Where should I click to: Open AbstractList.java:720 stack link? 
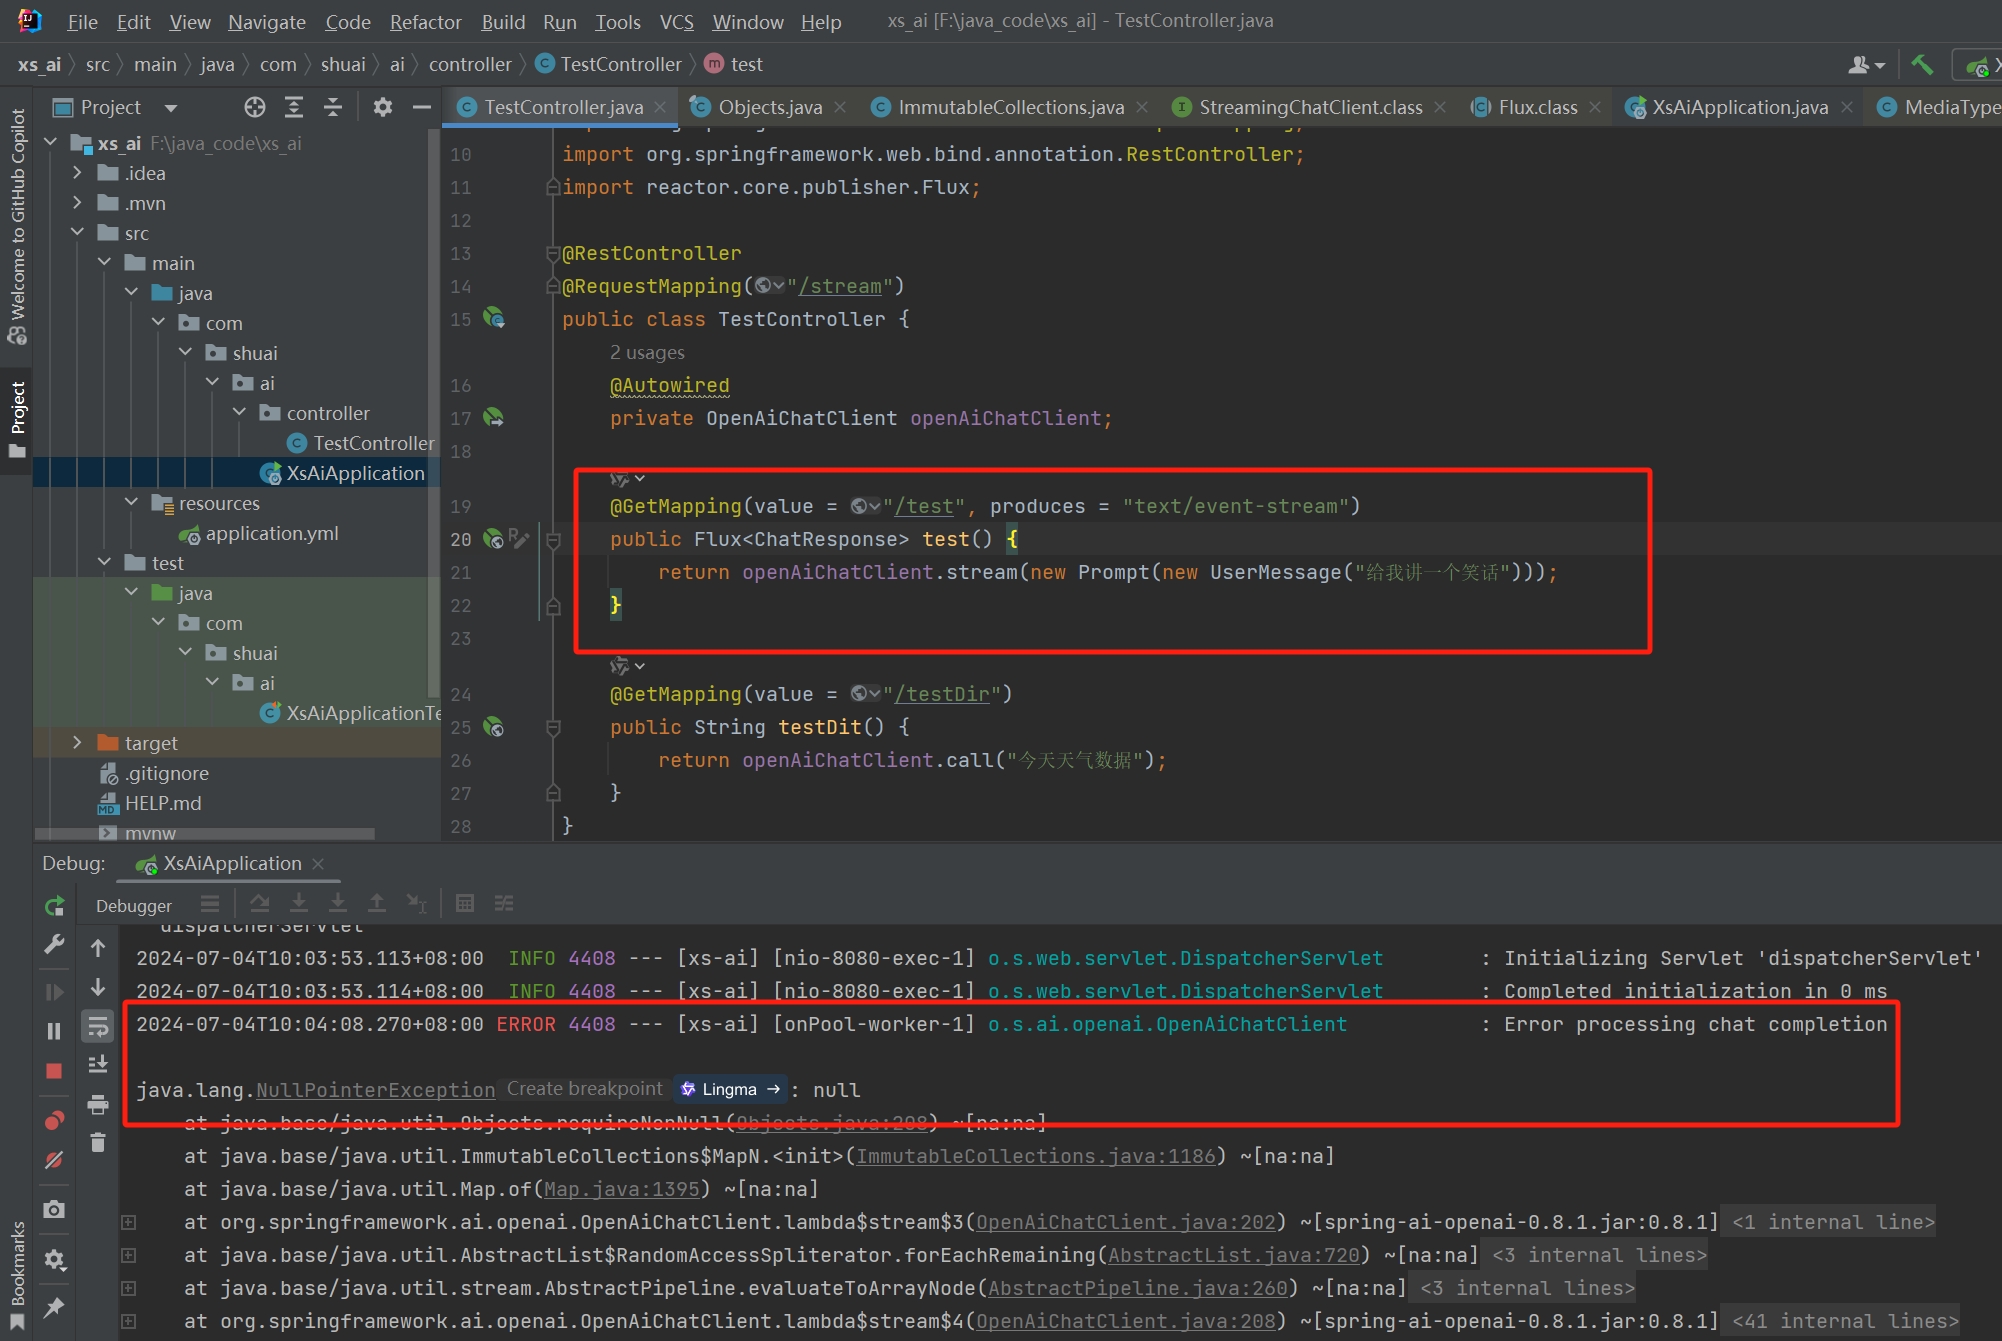click(x=1234, y=1255)
